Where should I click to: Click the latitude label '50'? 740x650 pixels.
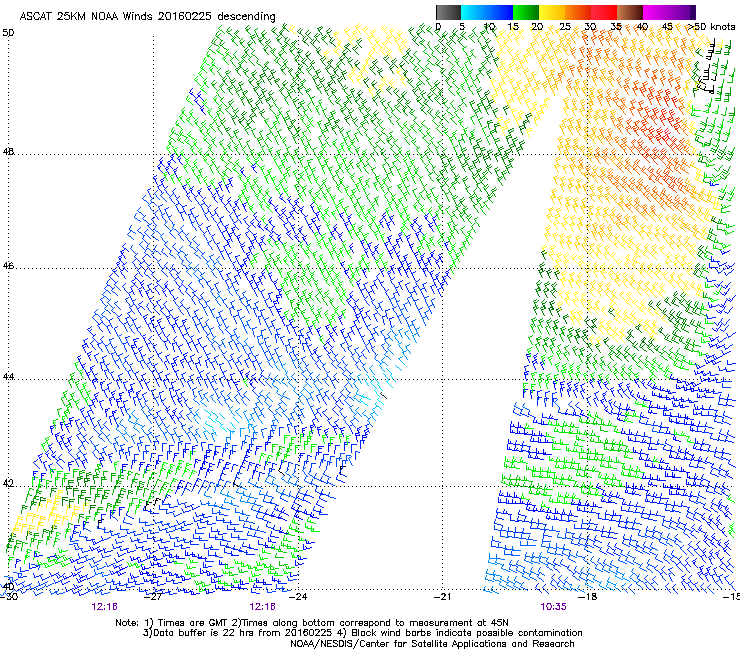(8, 33)
